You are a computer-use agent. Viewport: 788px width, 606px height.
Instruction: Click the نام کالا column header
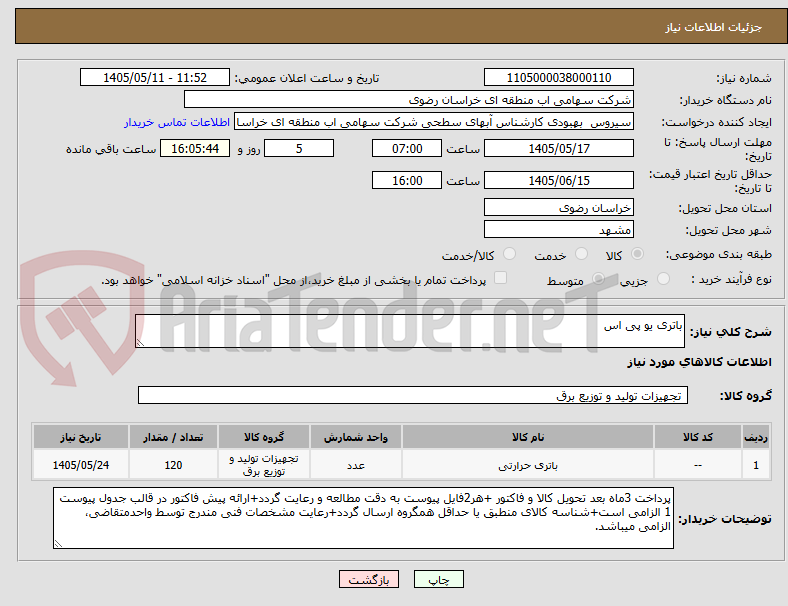click(x=528, y=437)
